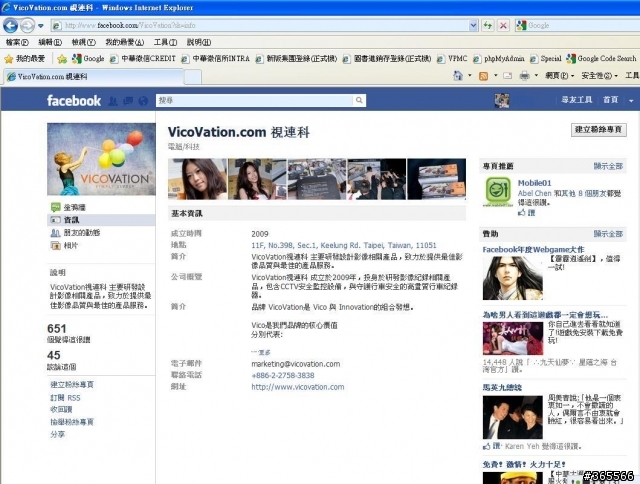Open the 編輯(E) menu

[50, 42]
